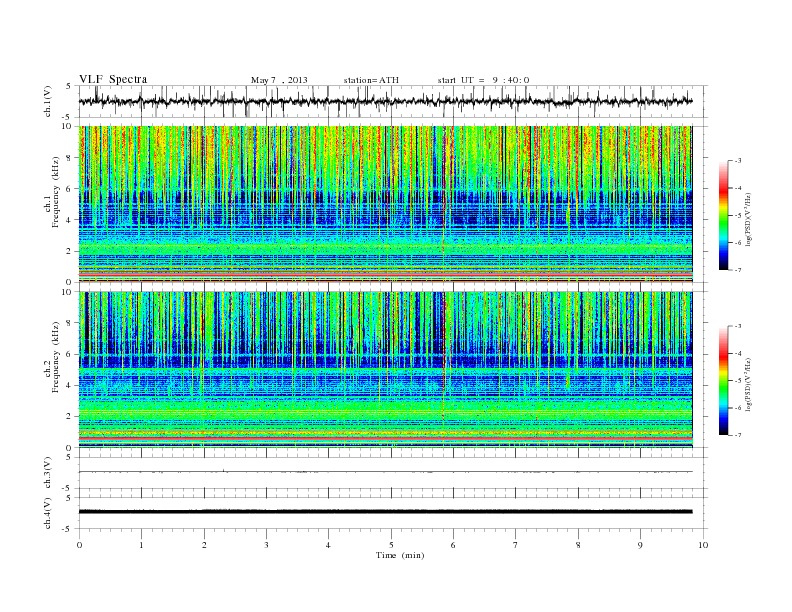Viewport: 792px width, 612px height.
Task: Click the time axis tick label "5"
Action: (x=391, y=545)
